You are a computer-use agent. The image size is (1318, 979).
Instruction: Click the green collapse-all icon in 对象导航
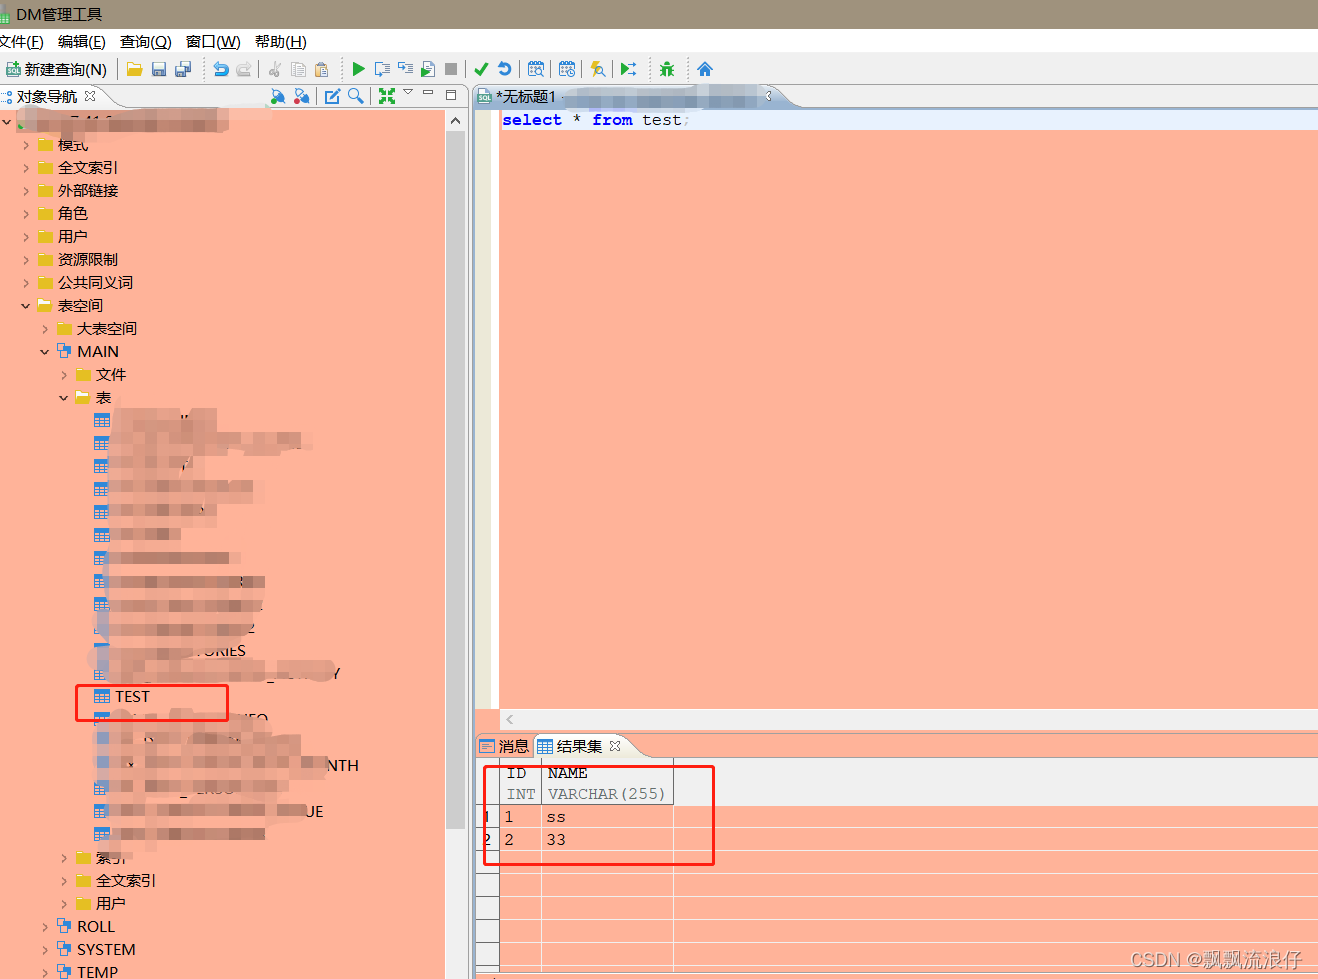pos(387,96)
